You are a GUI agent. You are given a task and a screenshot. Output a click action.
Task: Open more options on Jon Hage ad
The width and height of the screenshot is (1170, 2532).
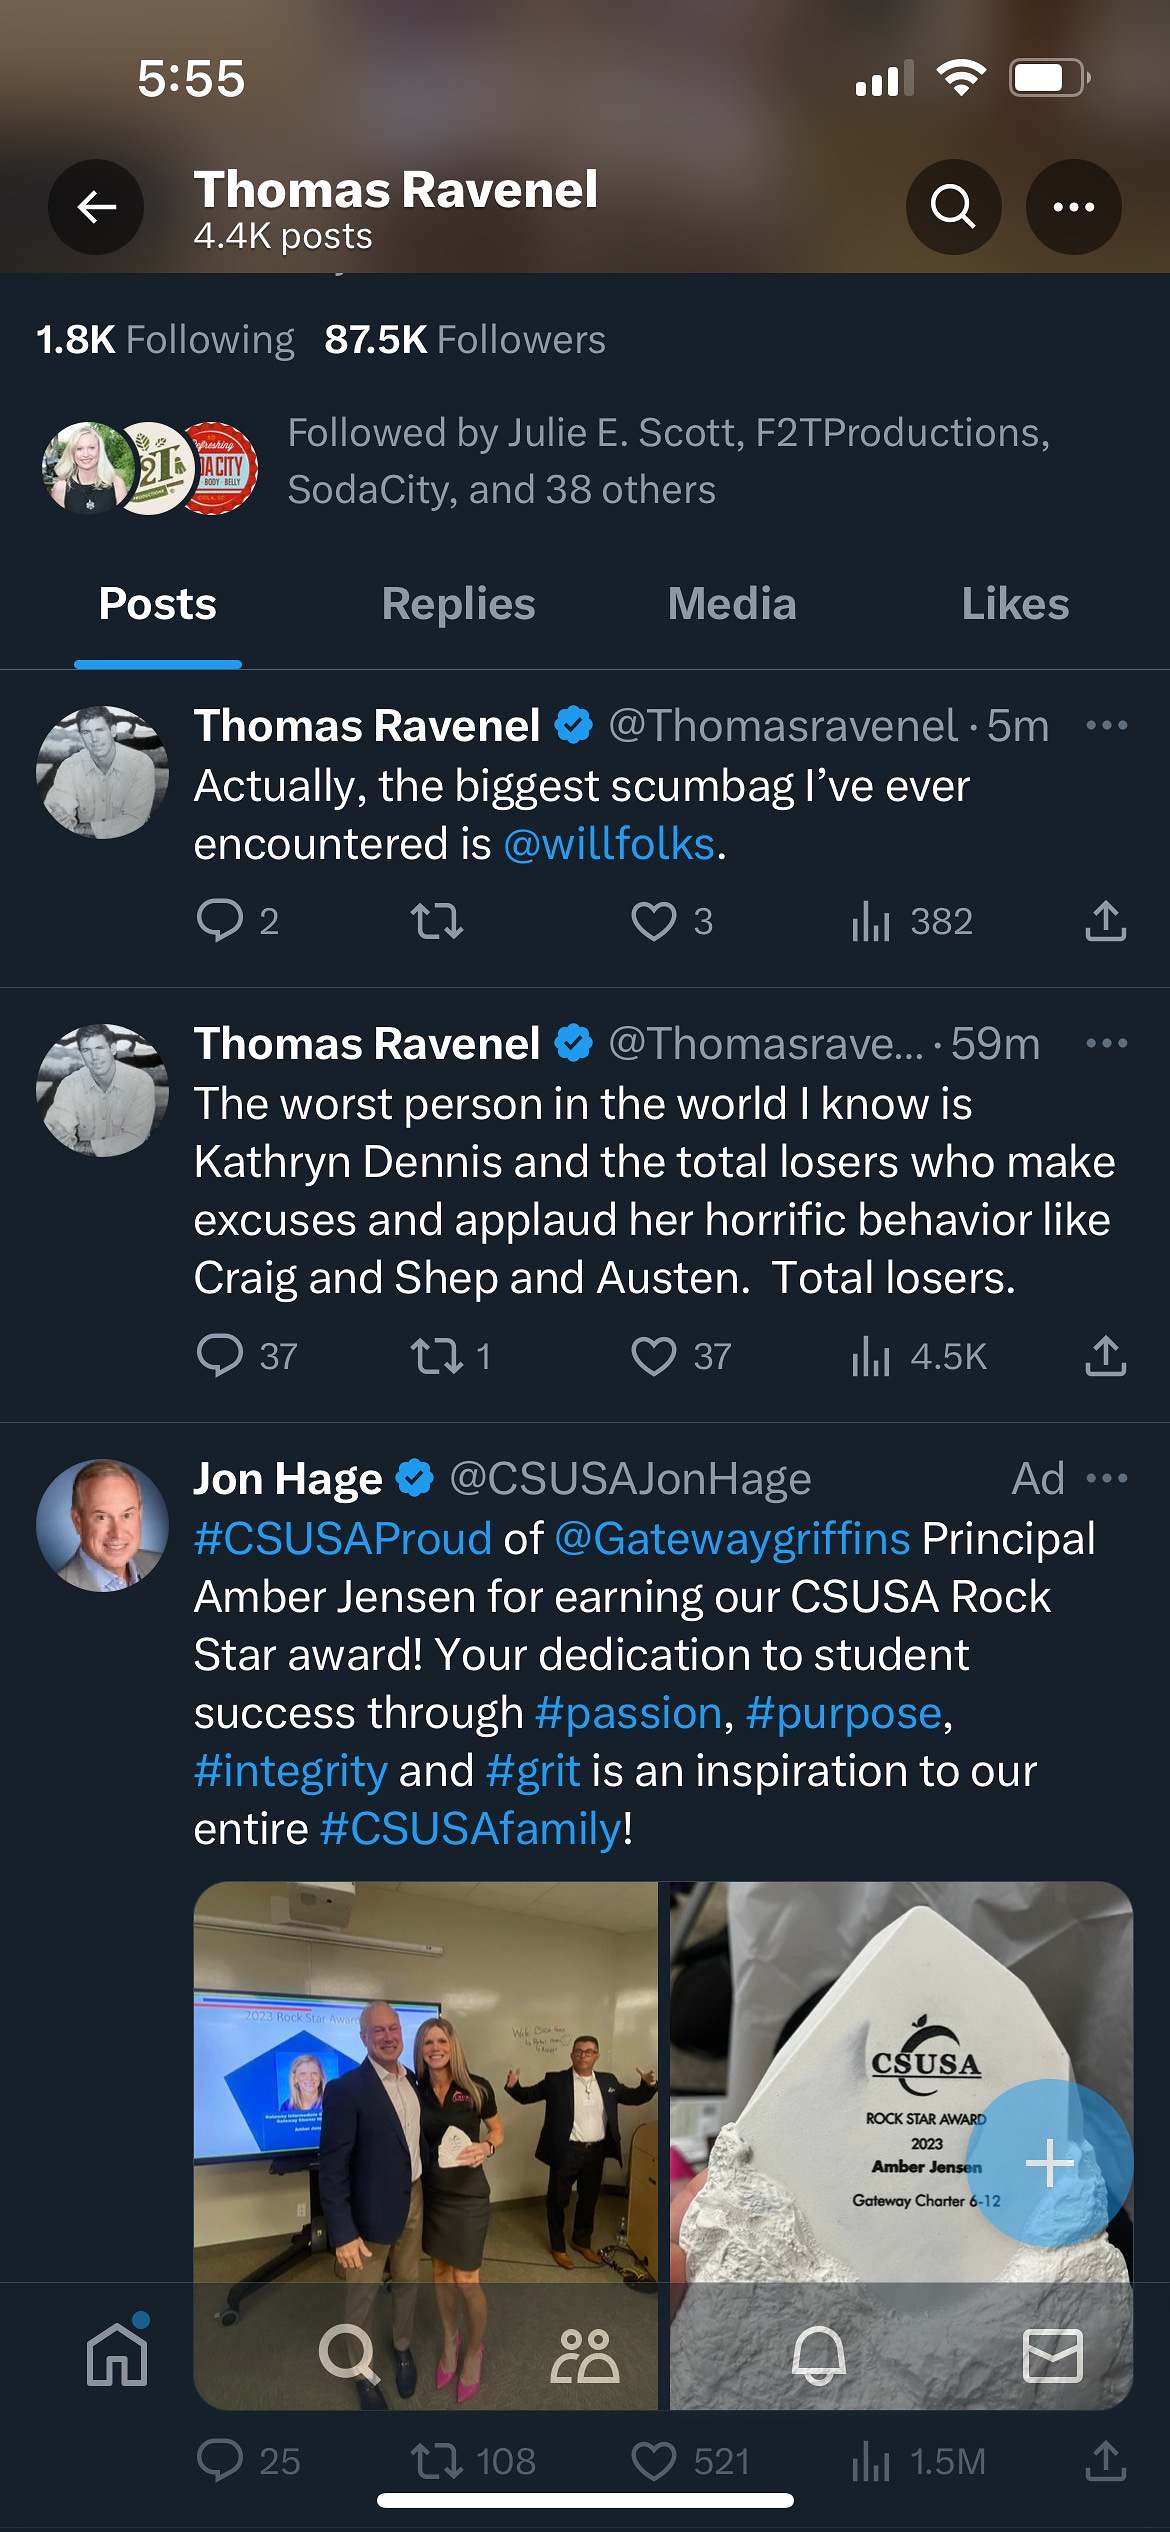tap(1106, 1479)
